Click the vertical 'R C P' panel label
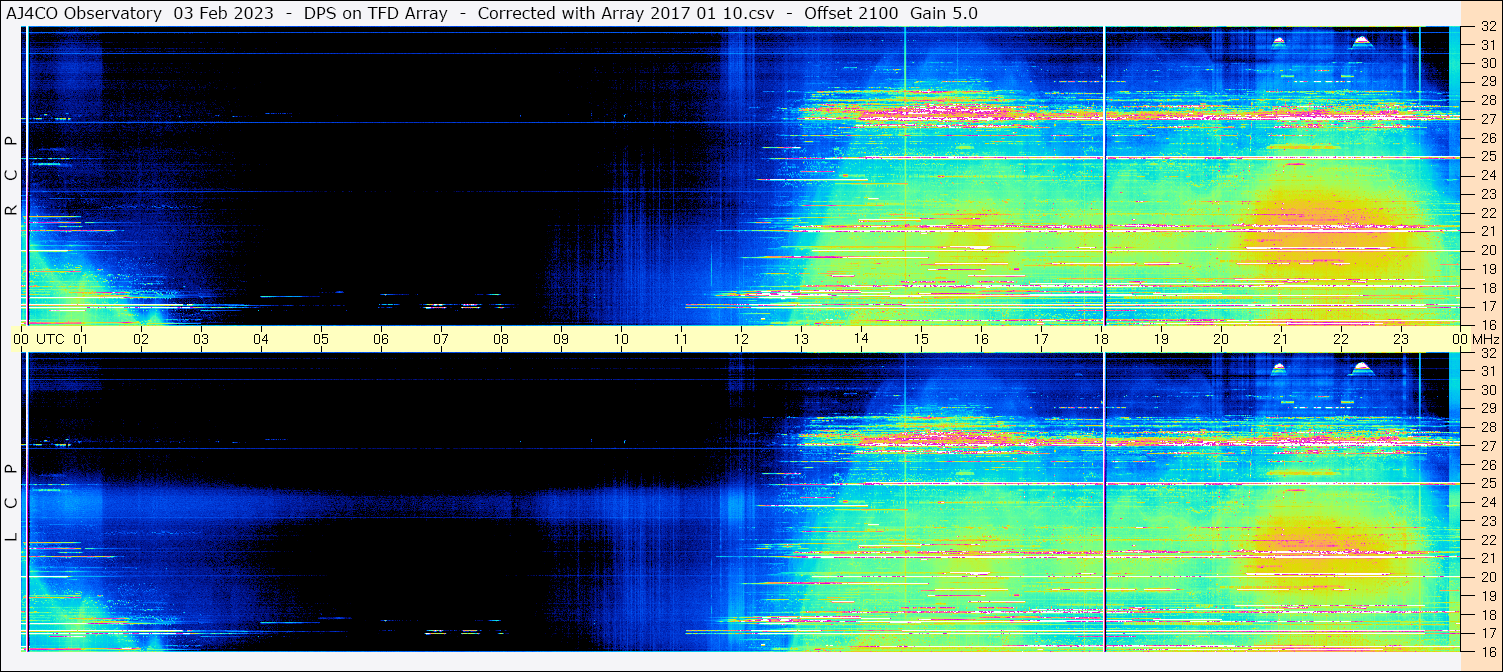The height and width of the screenshot is (672, 1503). pos(11,176)
